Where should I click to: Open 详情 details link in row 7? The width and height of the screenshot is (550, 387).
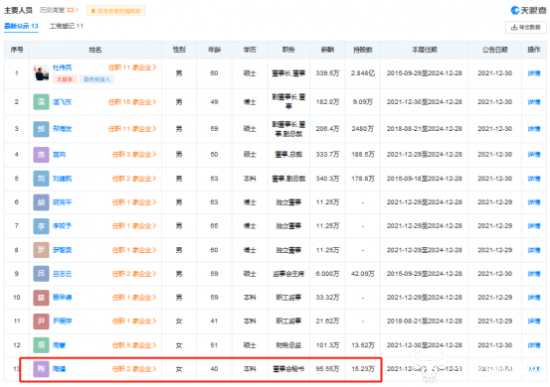534,226
